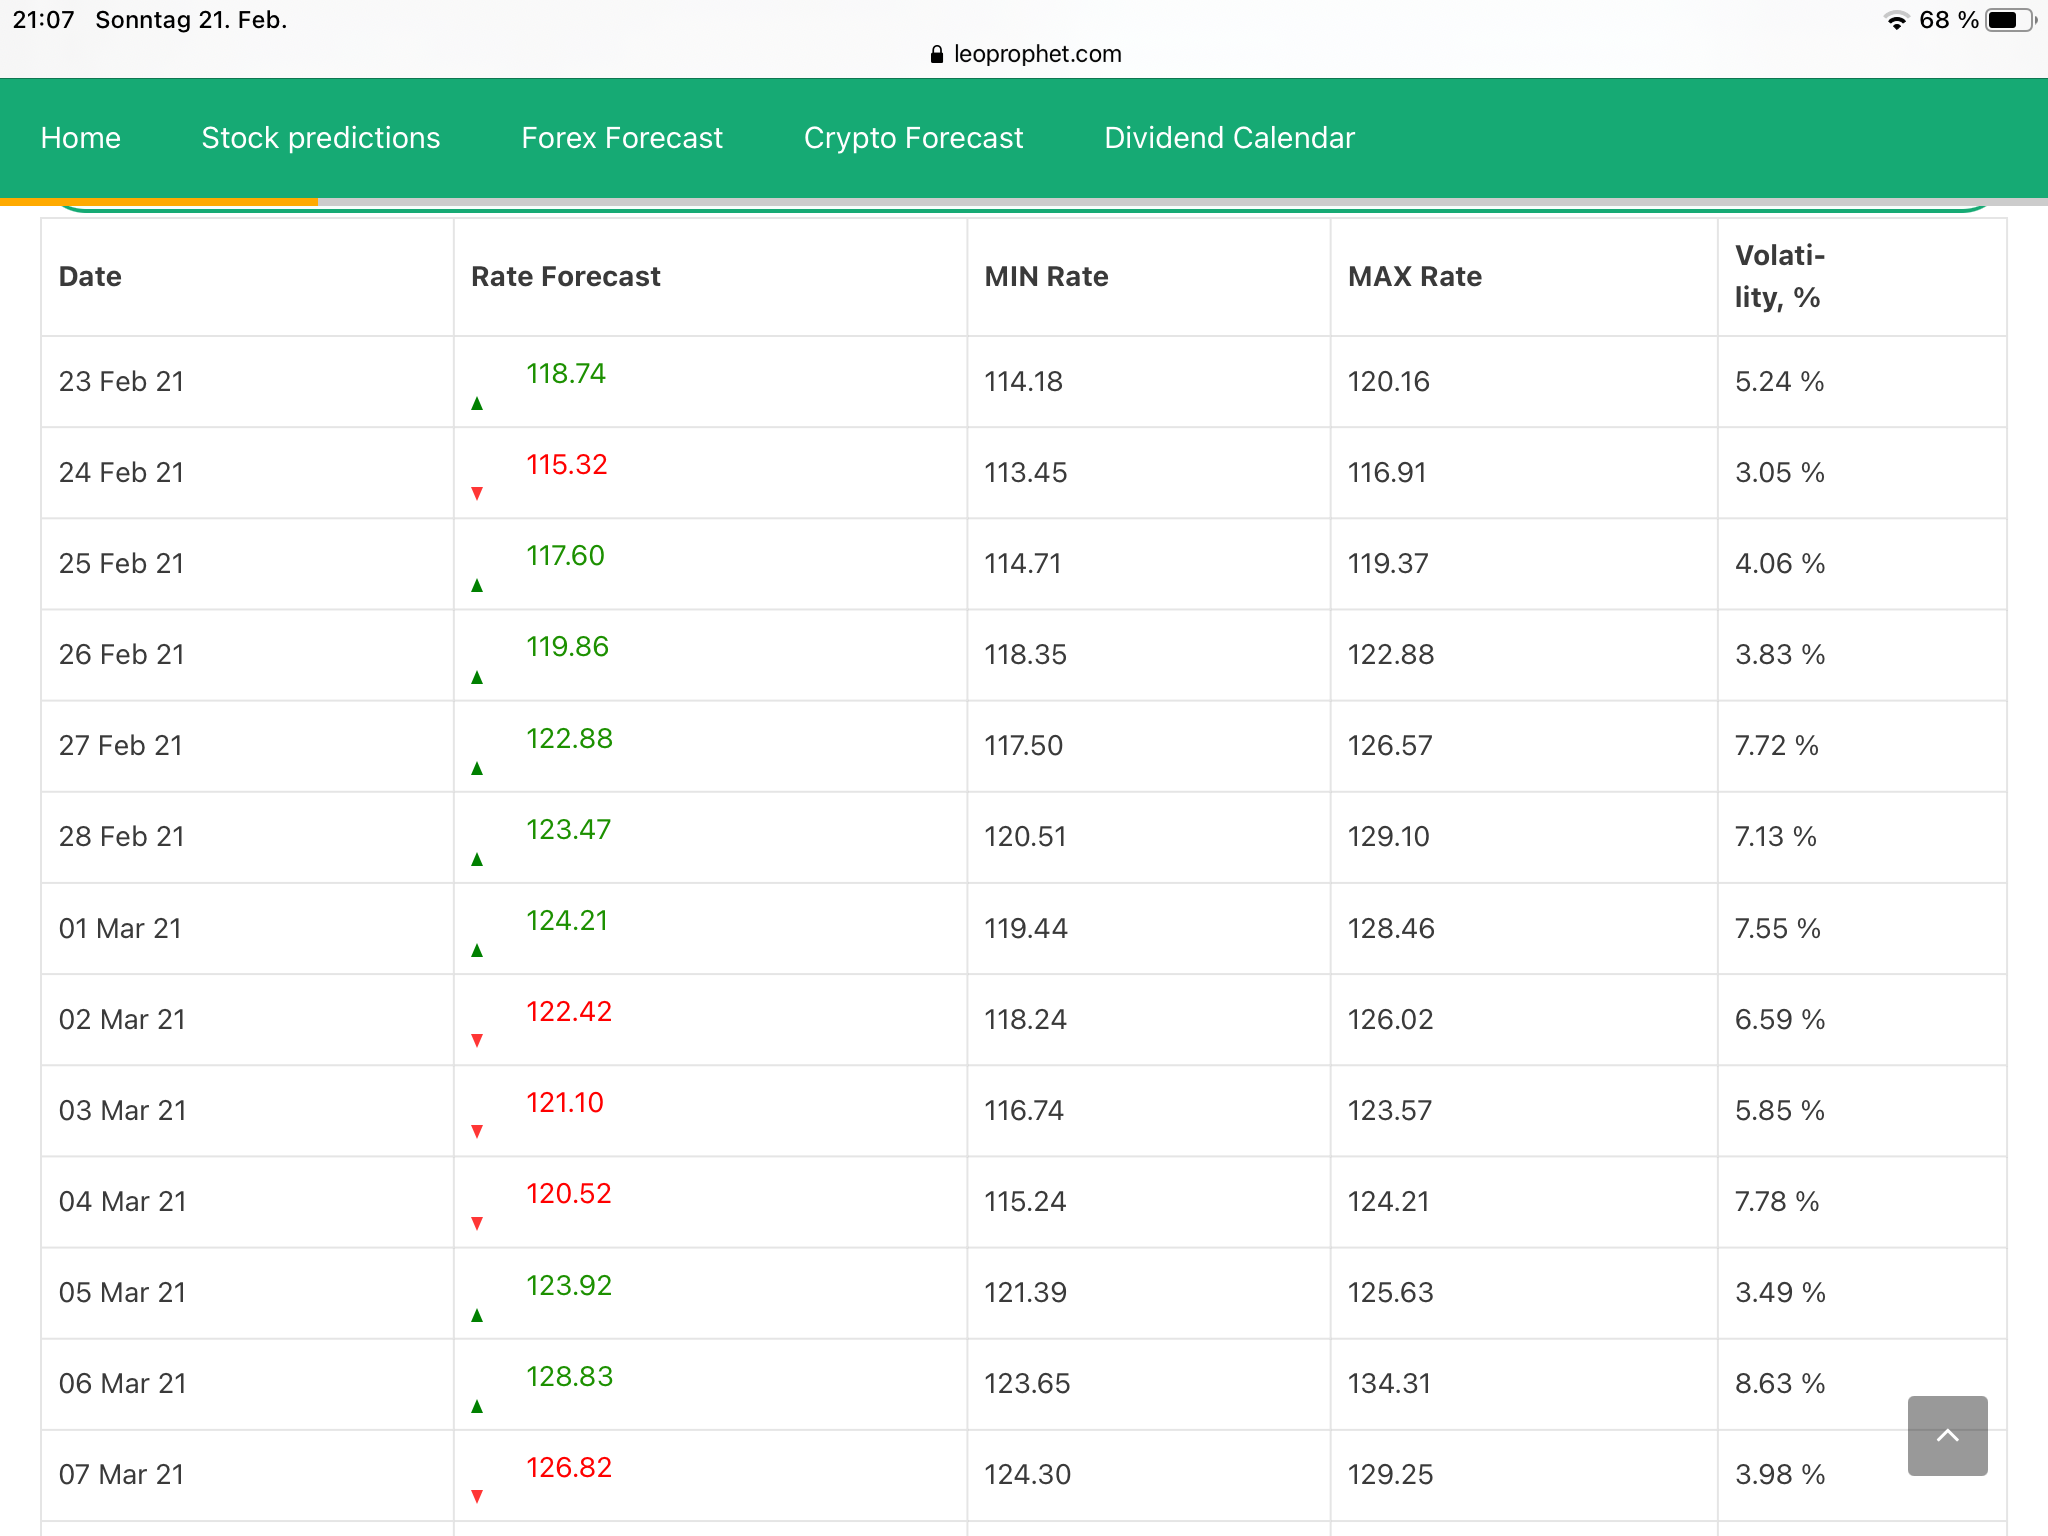
Task: Select the Volatility column header
Action: [x=1779, y=276]
